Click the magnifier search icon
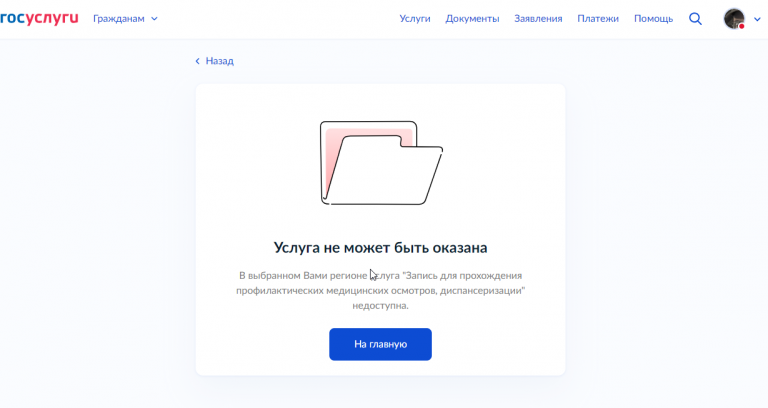 [x=695, y=19]
